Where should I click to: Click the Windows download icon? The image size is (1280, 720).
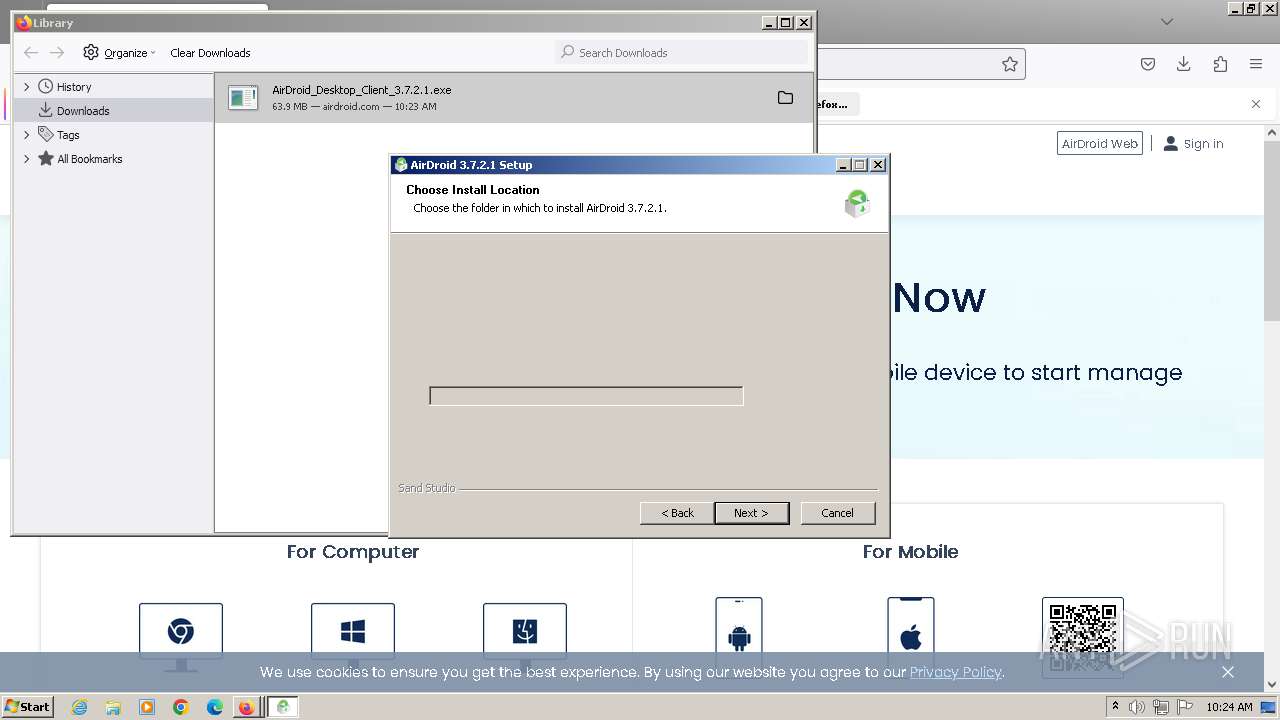[353, 632]
